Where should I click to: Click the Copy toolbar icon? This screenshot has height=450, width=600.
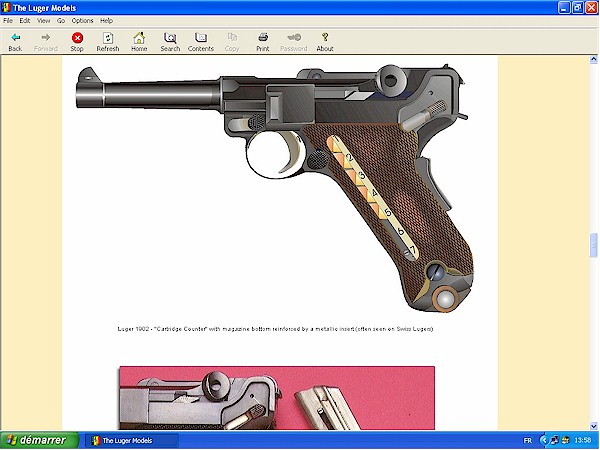pos(232,42)
